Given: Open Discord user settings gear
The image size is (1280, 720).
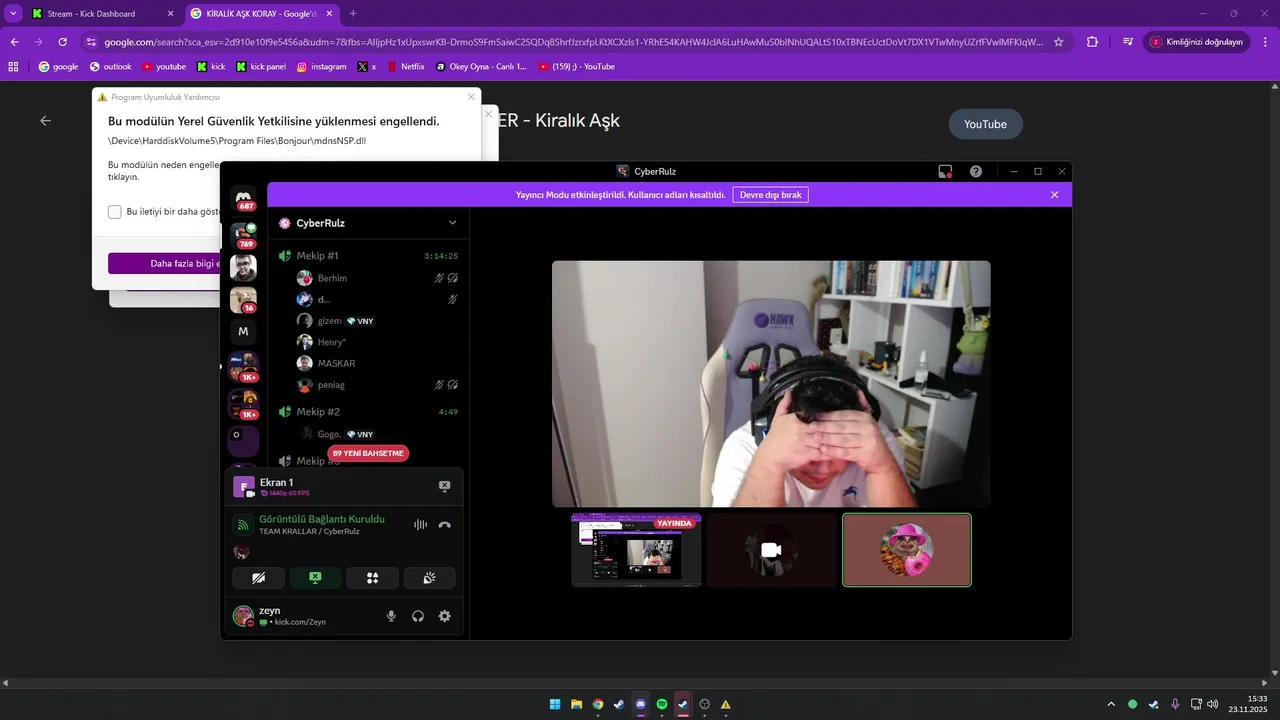Looking at the screenshot, I should (445, 616).
